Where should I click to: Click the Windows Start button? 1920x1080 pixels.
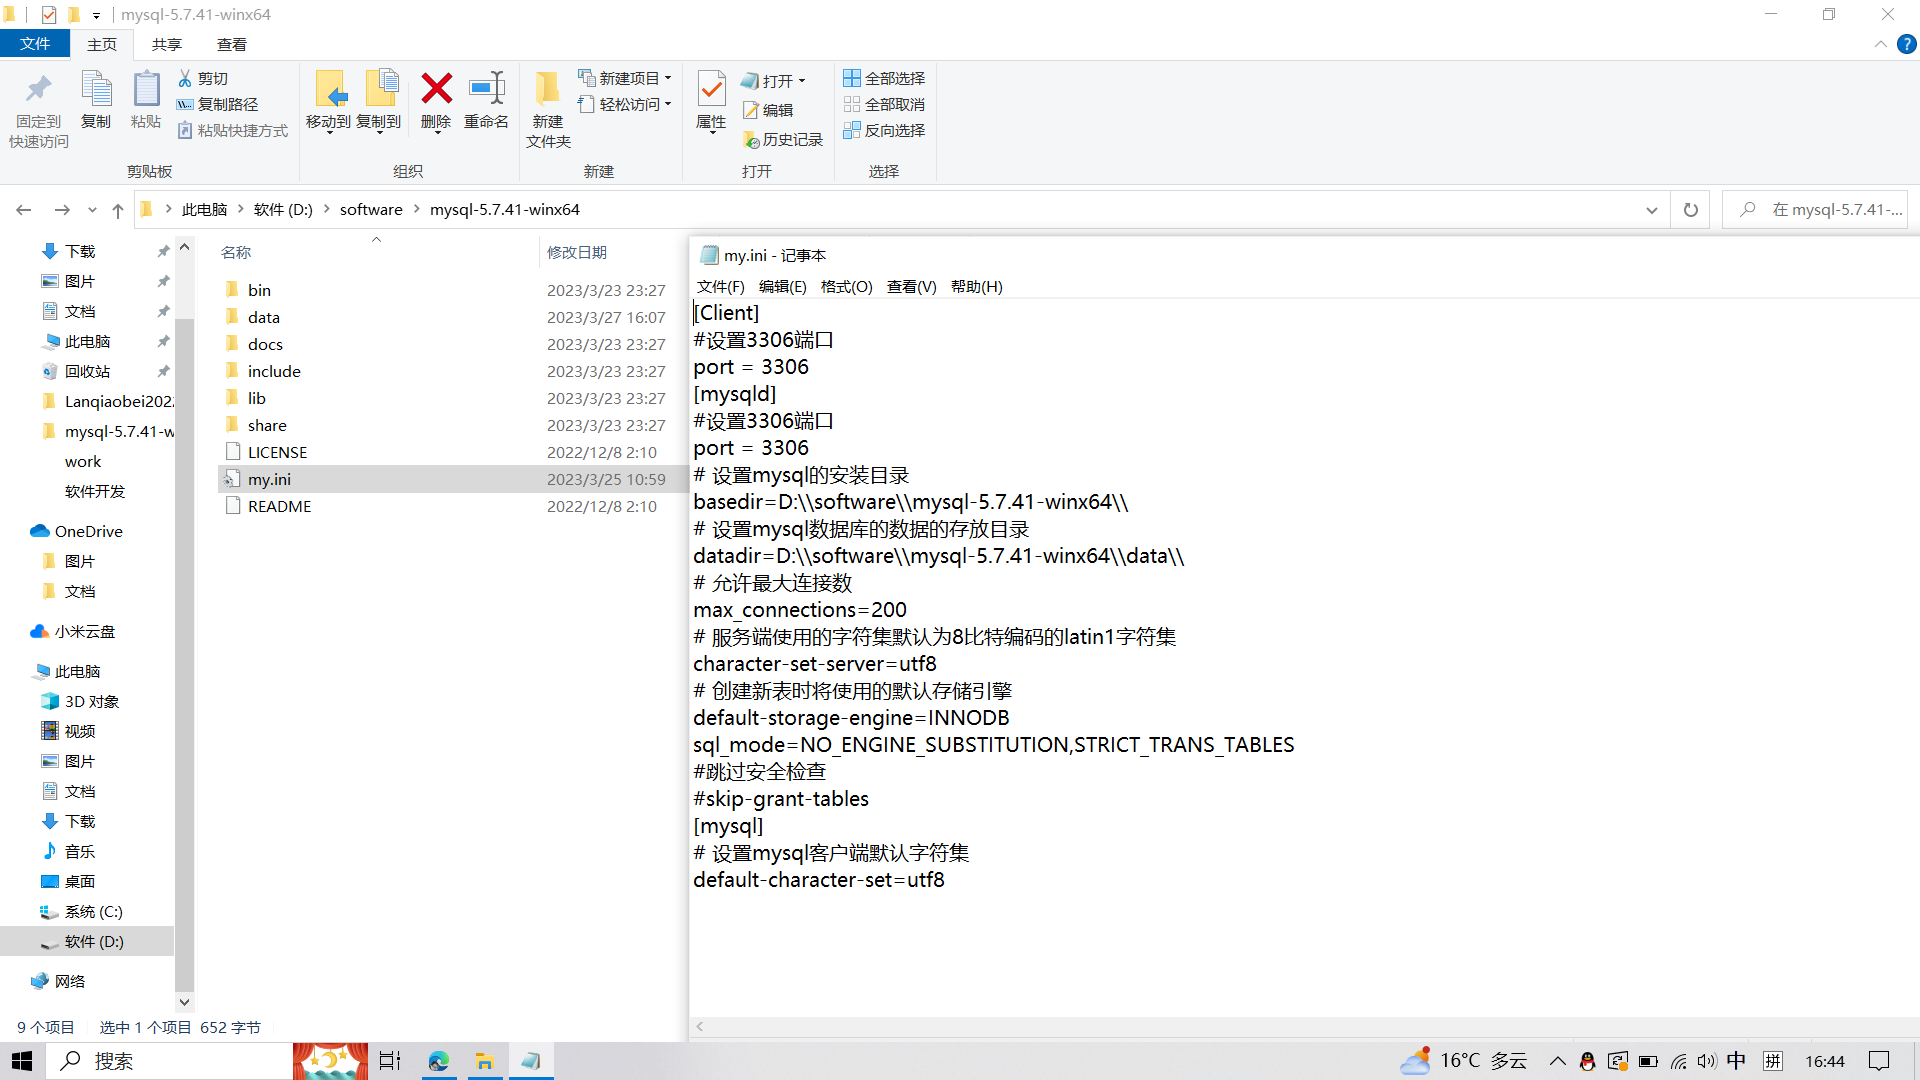point(22,1061)
